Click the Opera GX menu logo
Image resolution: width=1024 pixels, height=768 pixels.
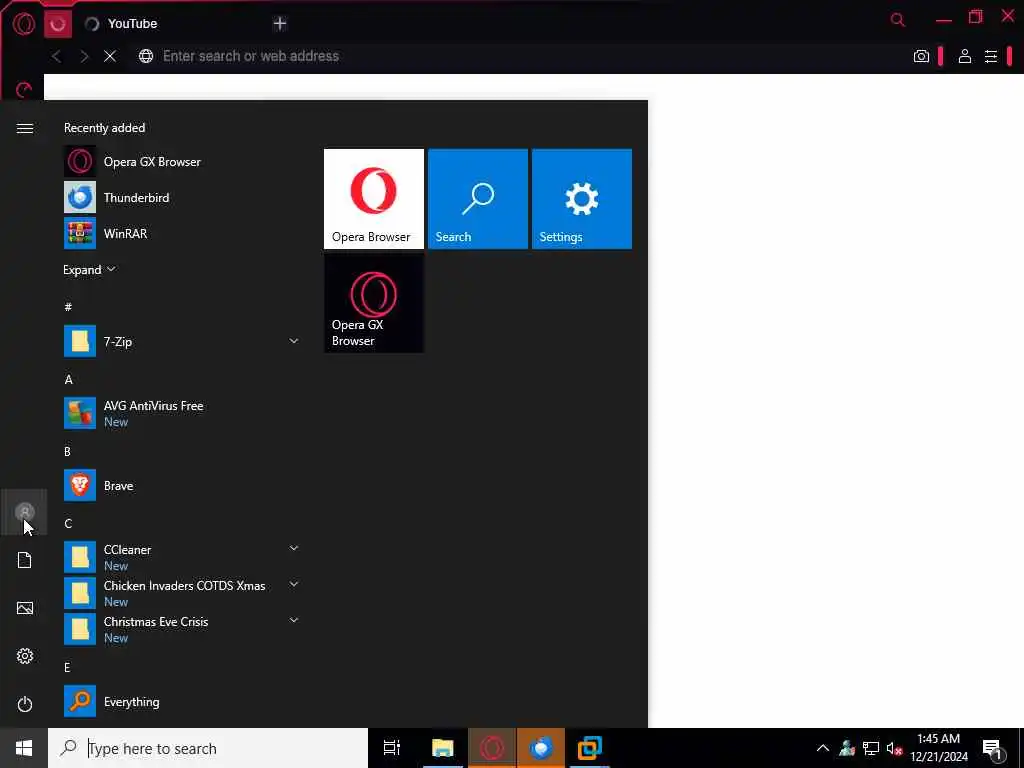24,24
